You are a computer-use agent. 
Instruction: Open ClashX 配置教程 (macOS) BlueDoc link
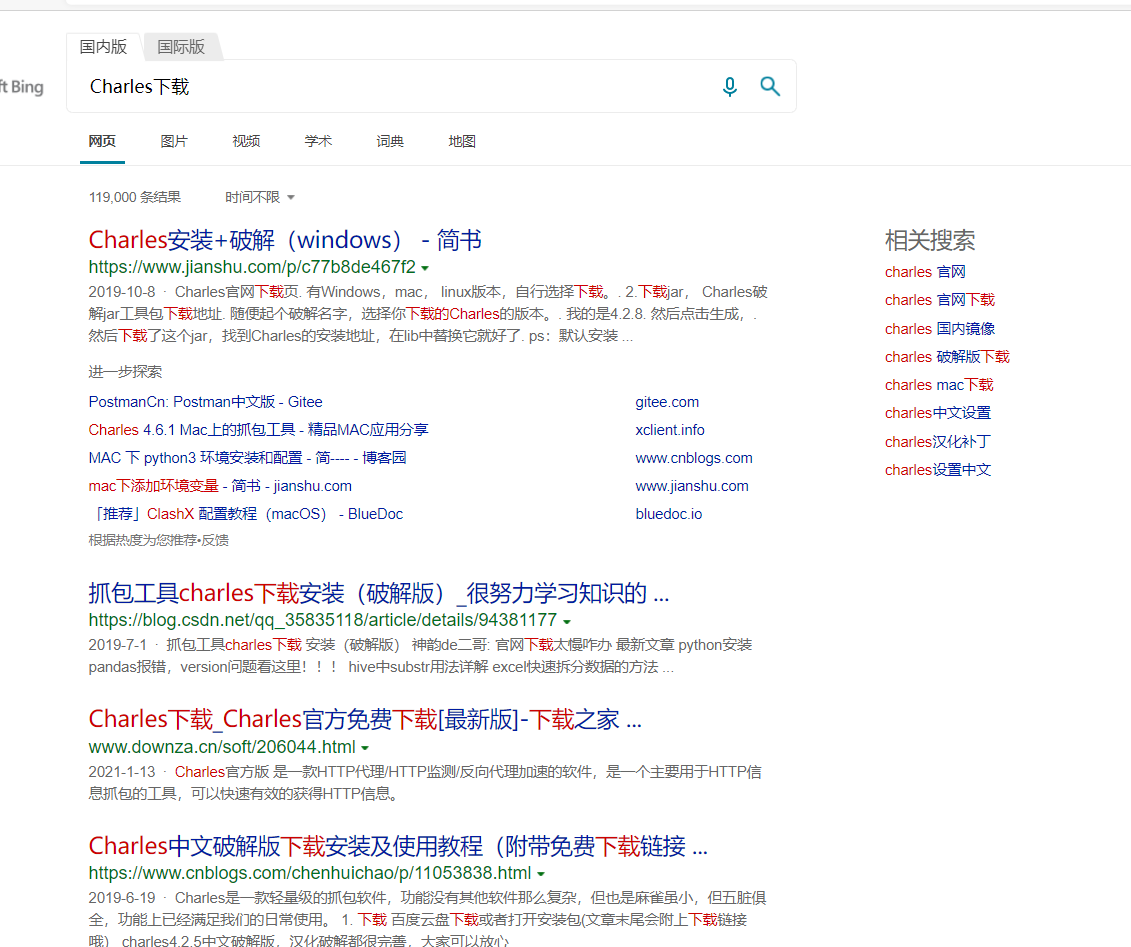246,514
